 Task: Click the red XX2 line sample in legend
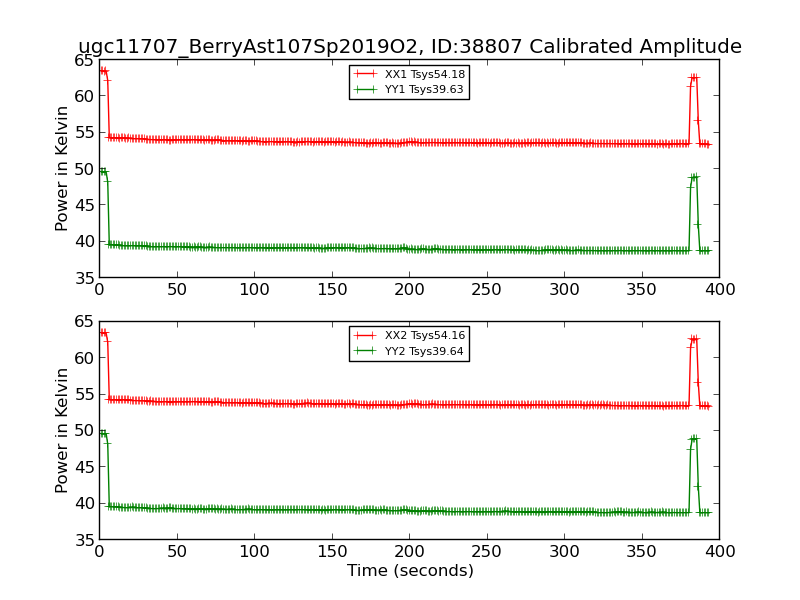tap(366, 335)
